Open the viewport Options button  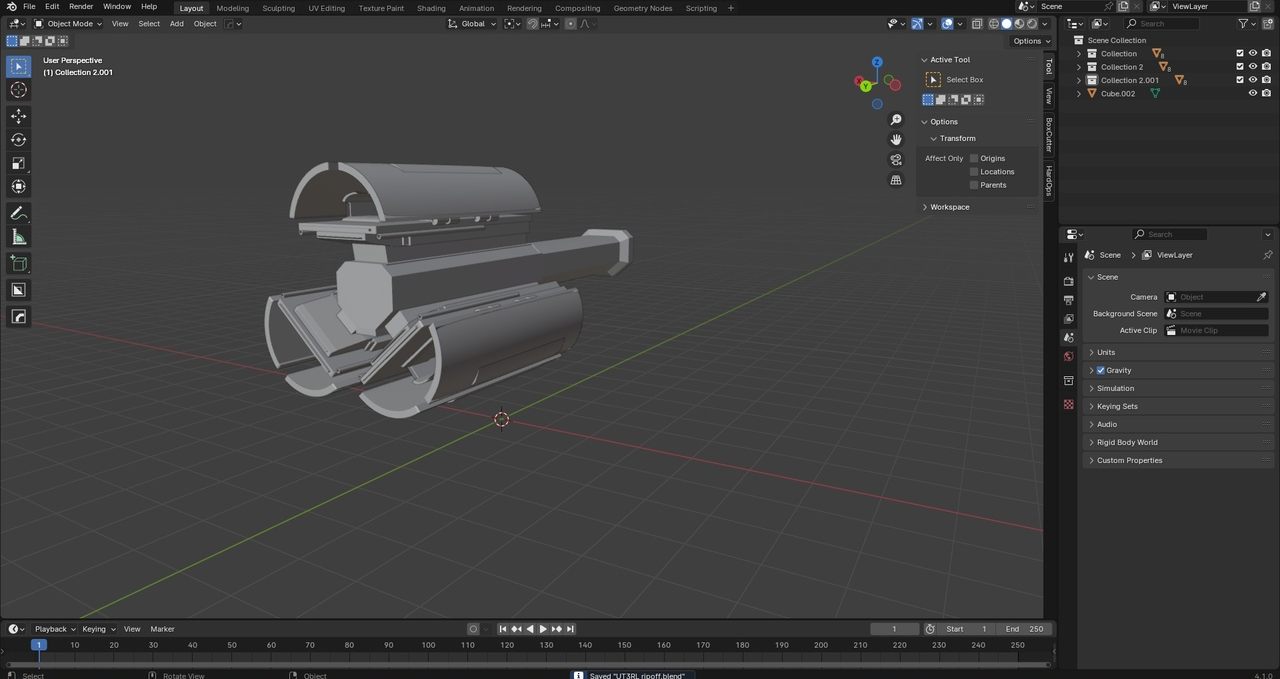point(1031,41)
